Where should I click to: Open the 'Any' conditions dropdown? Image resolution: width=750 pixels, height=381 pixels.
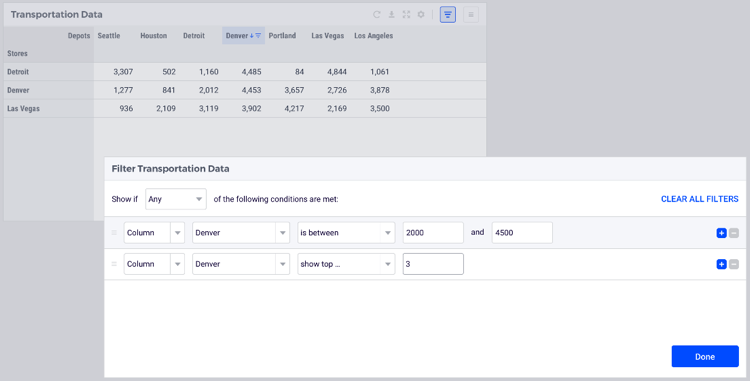[176, 199]
